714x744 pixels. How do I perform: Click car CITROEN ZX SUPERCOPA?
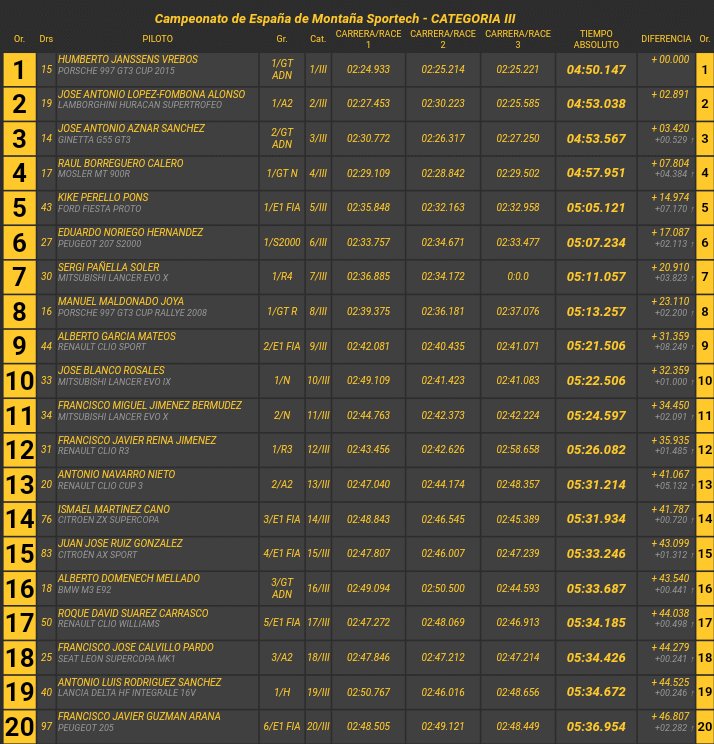pos(109,520)
